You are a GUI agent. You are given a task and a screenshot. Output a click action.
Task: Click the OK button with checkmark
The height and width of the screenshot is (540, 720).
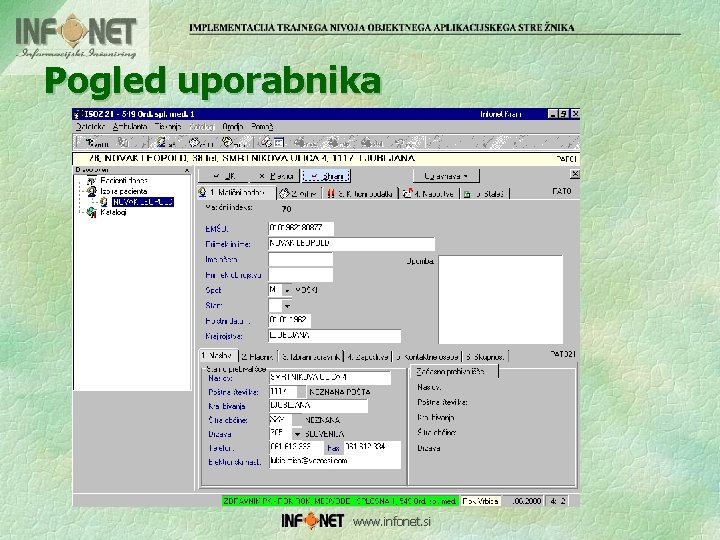pyautogui.click(x=224, y=176)
